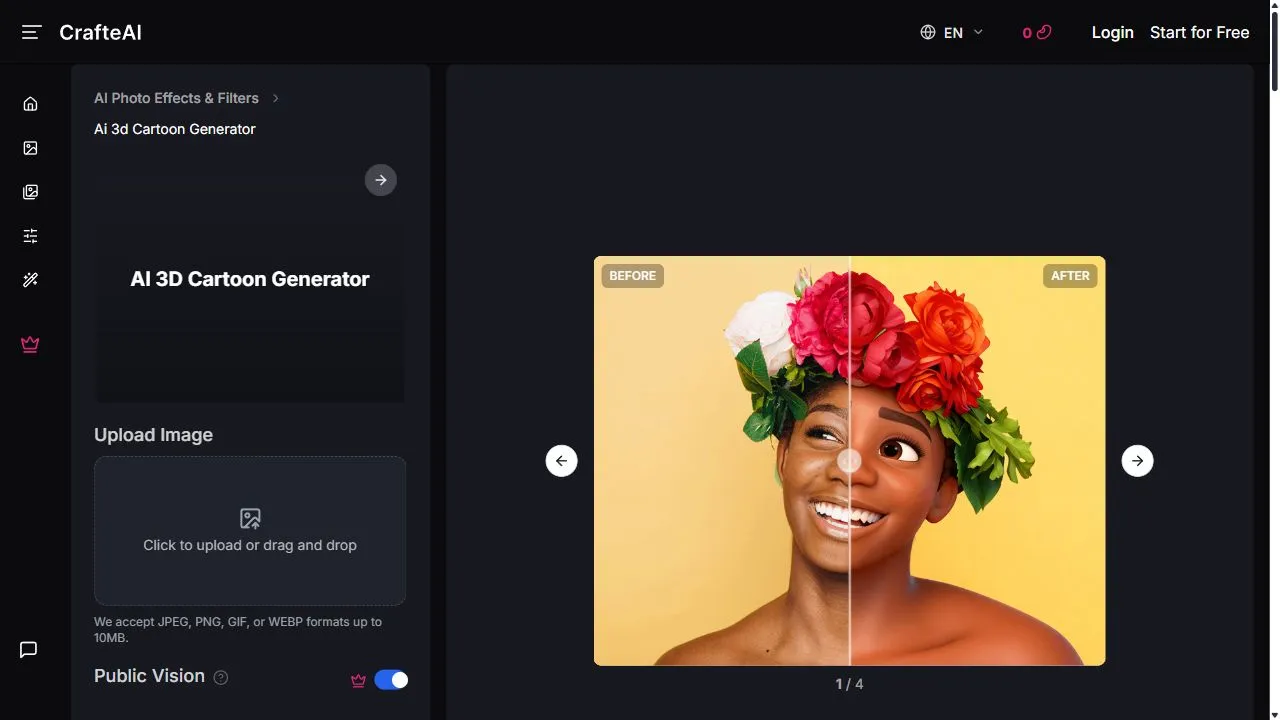Open the chat feedback icon
The width and height of the screenshot is (1280, 720).
[29, 650]
